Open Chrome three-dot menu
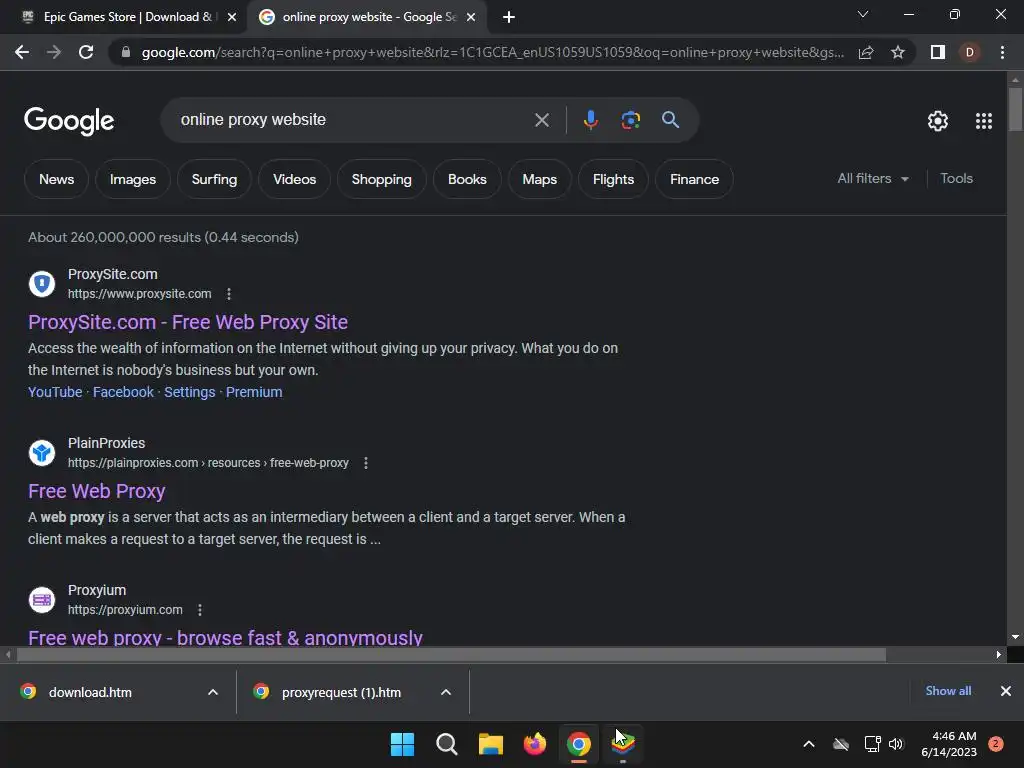Screen dimensions: 1024x768 tap(1002, 52)
